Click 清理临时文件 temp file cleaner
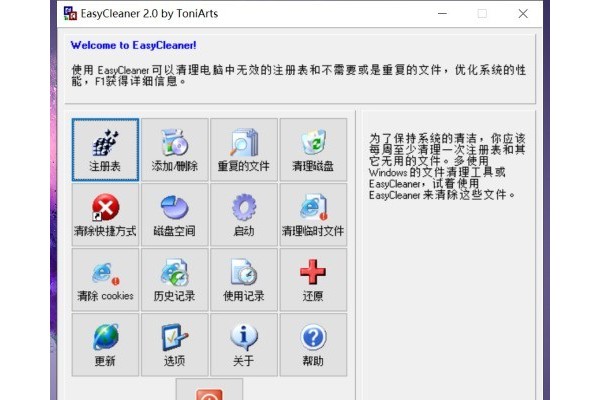600x400 pixels. (313, 215)
